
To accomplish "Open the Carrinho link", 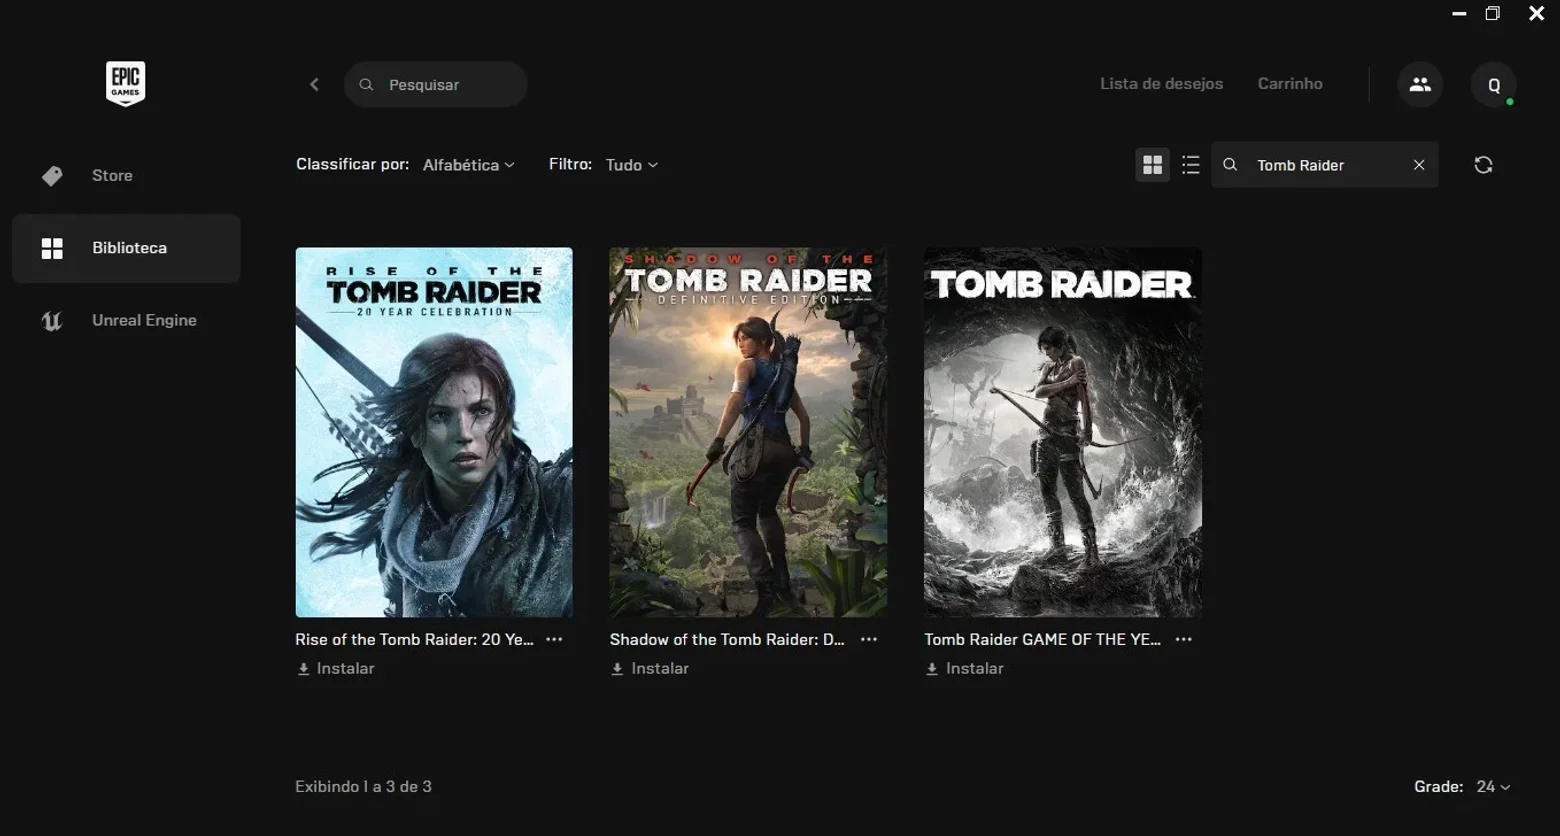I will point(1290,84).
